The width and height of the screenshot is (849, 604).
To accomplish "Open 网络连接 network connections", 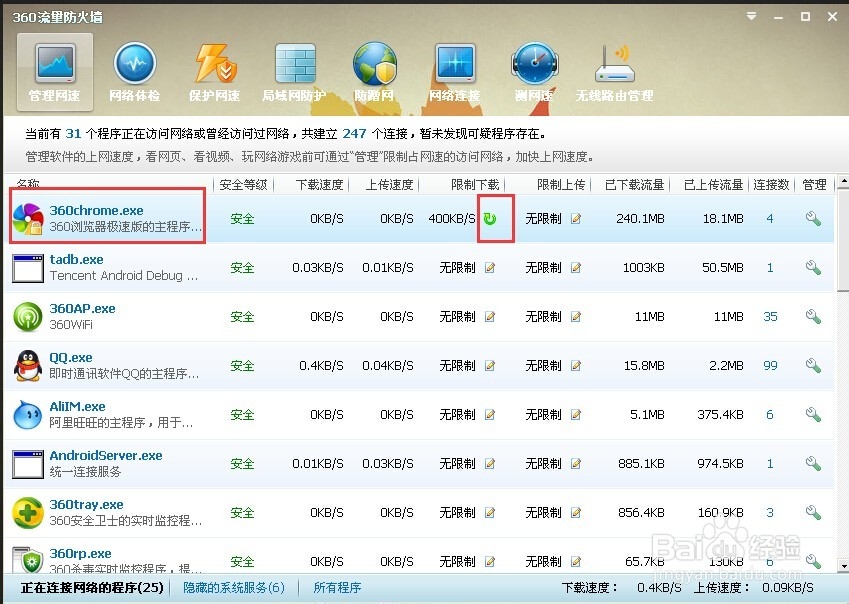I will pyautogui.click(x=454, y=72).
